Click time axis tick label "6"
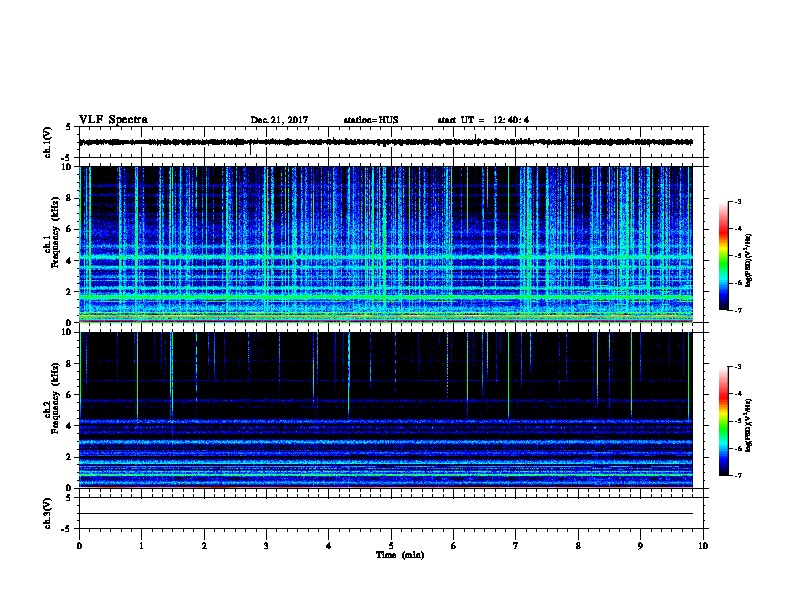Image resolution: width=792 pixels, height=612 pixels. click(454, 546)
